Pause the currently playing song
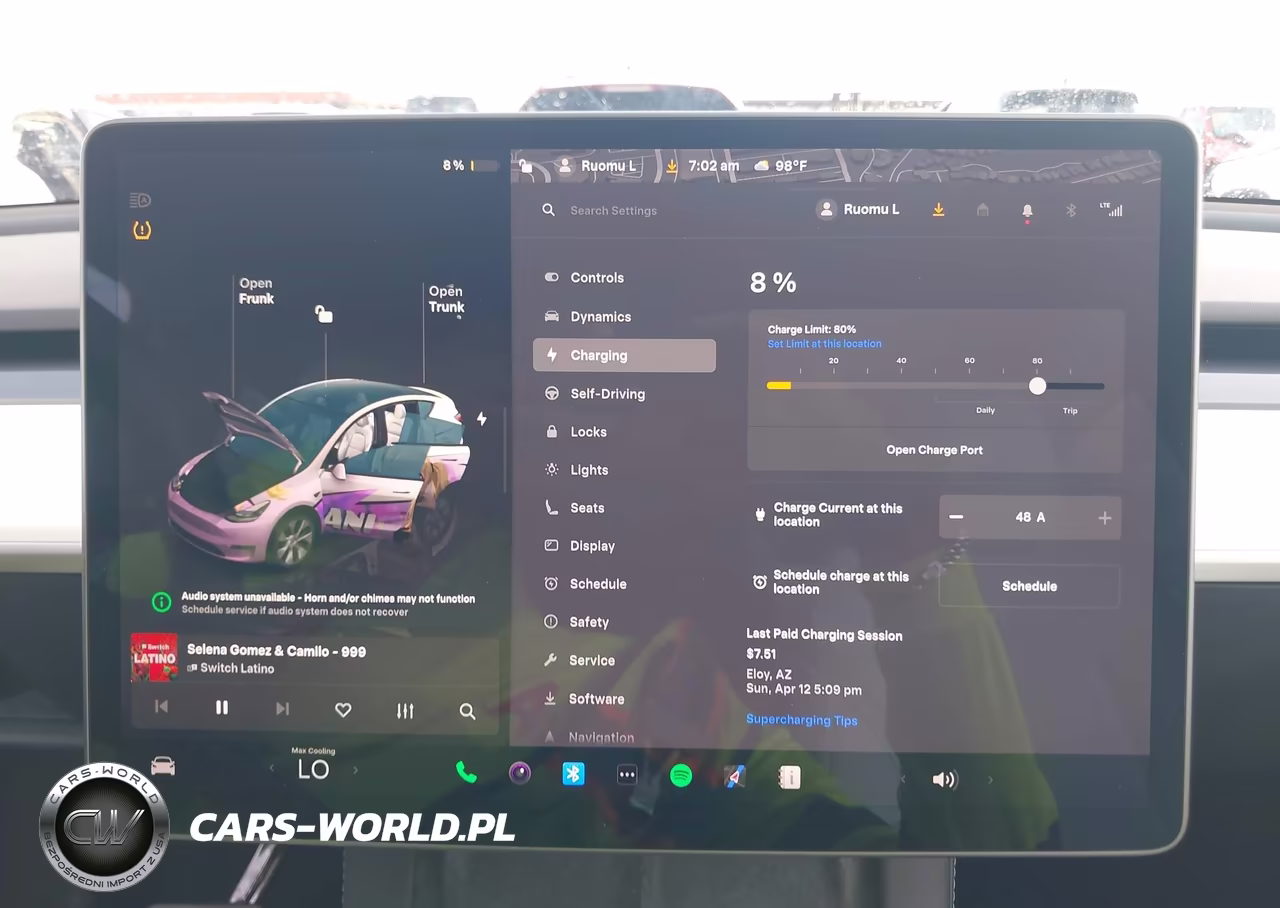The width and height of the screenshot is (1280, 908). (222, 708)
